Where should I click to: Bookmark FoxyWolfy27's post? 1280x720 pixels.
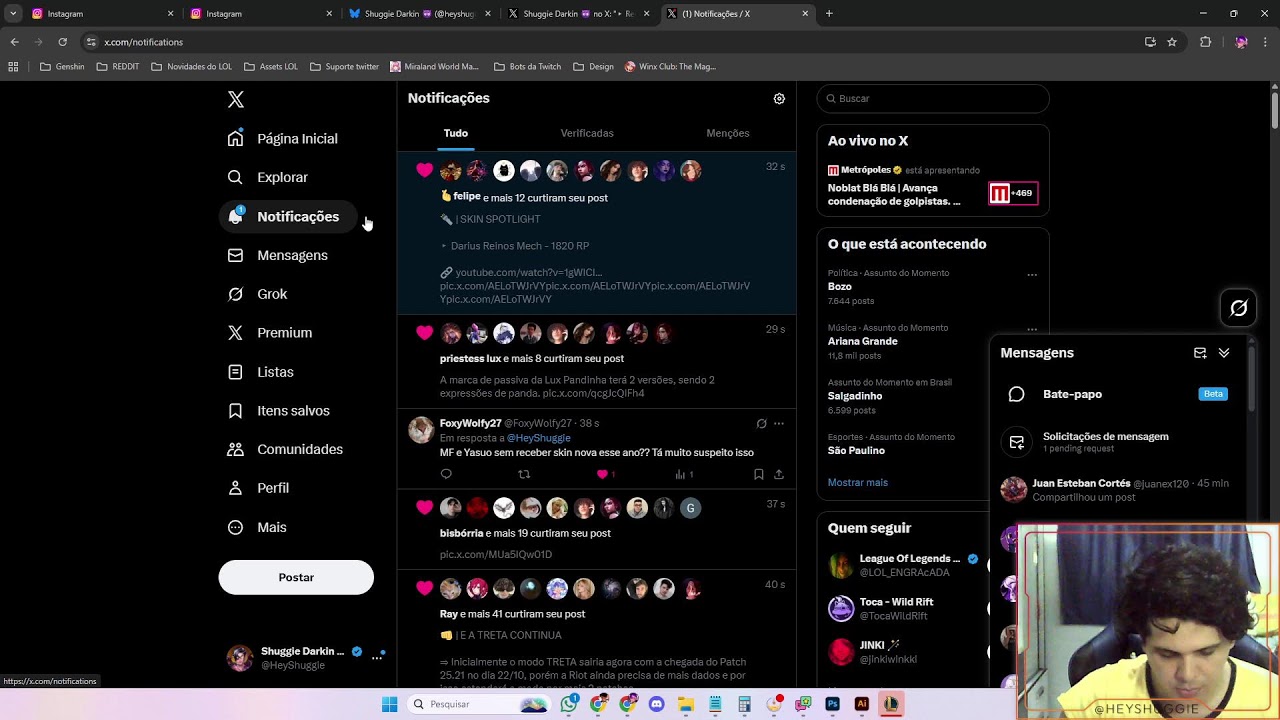(759, 474)
